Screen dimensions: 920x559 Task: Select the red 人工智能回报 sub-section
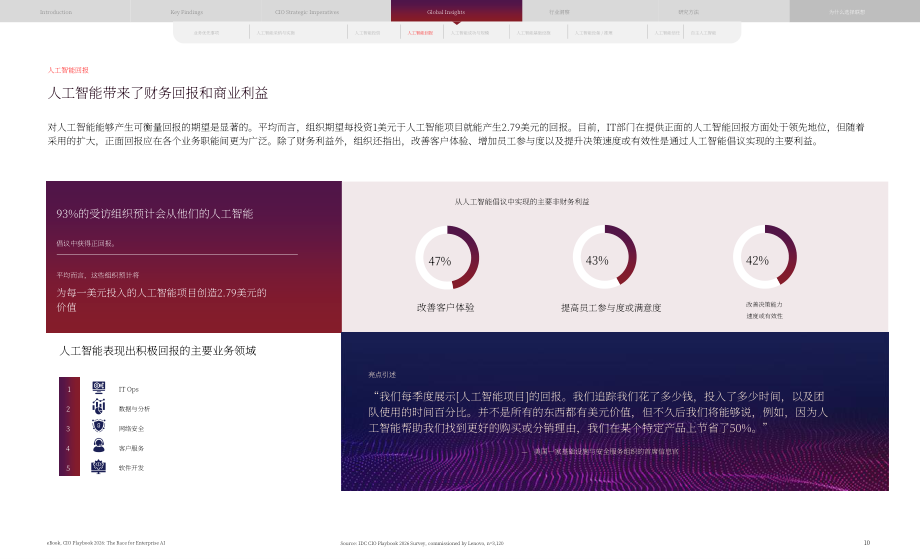tap(420, 33)
